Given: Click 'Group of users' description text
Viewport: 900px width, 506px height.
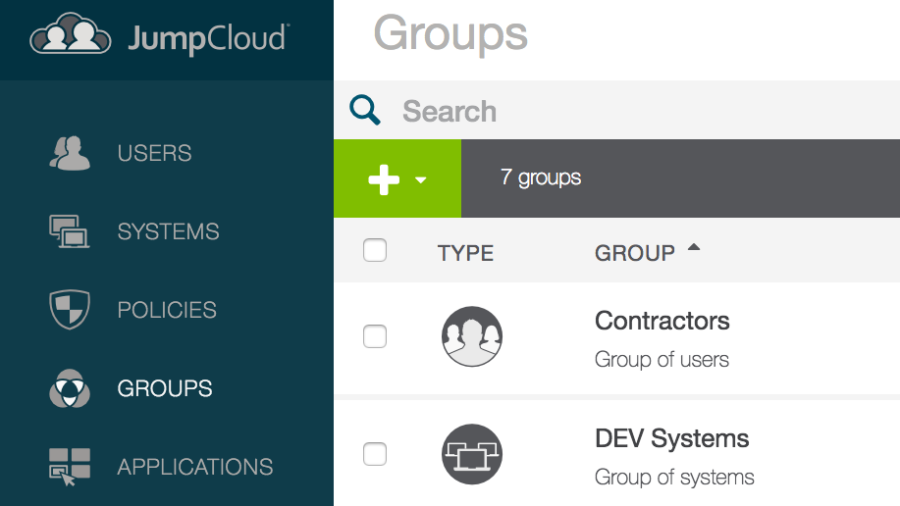Looking at the screenshot, I should tap(662, 360).
